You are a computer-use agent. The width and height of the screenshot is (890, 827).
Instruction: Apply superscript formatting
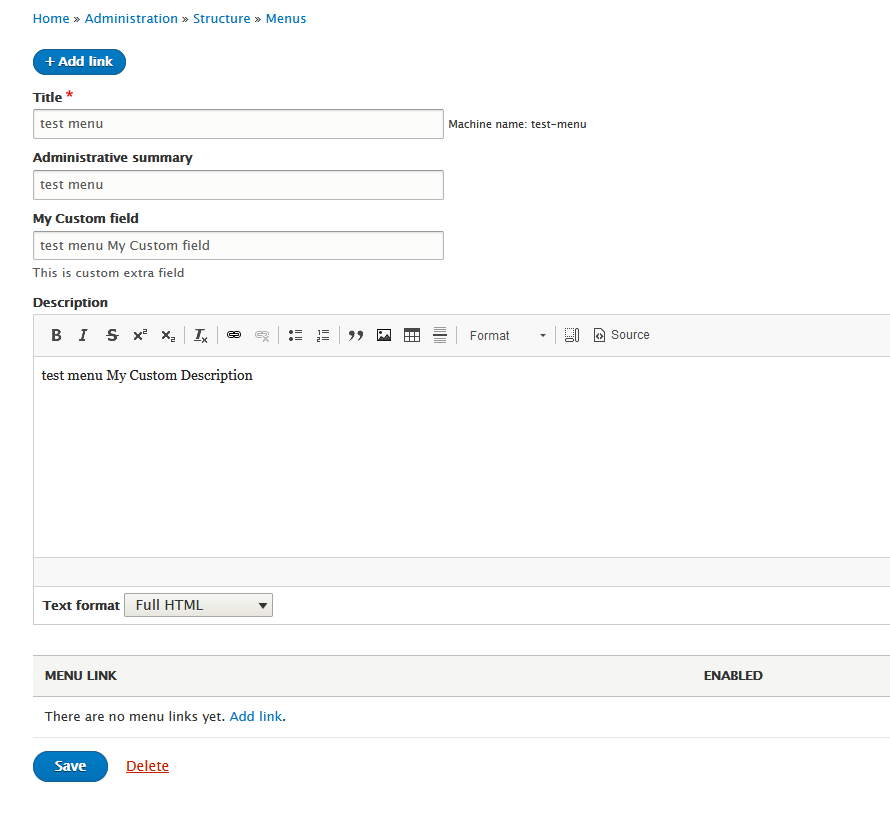click(140, 336)
